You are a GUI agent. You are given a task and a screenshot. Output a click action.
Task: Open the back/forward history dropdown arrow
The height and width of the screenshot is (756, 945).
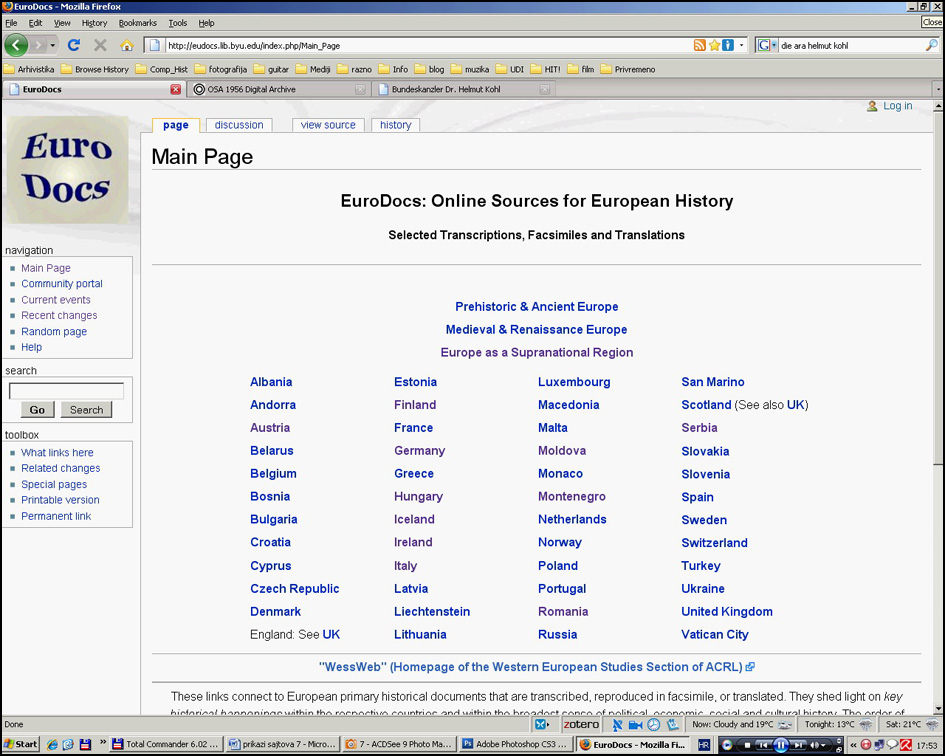(x=52, y=45)
